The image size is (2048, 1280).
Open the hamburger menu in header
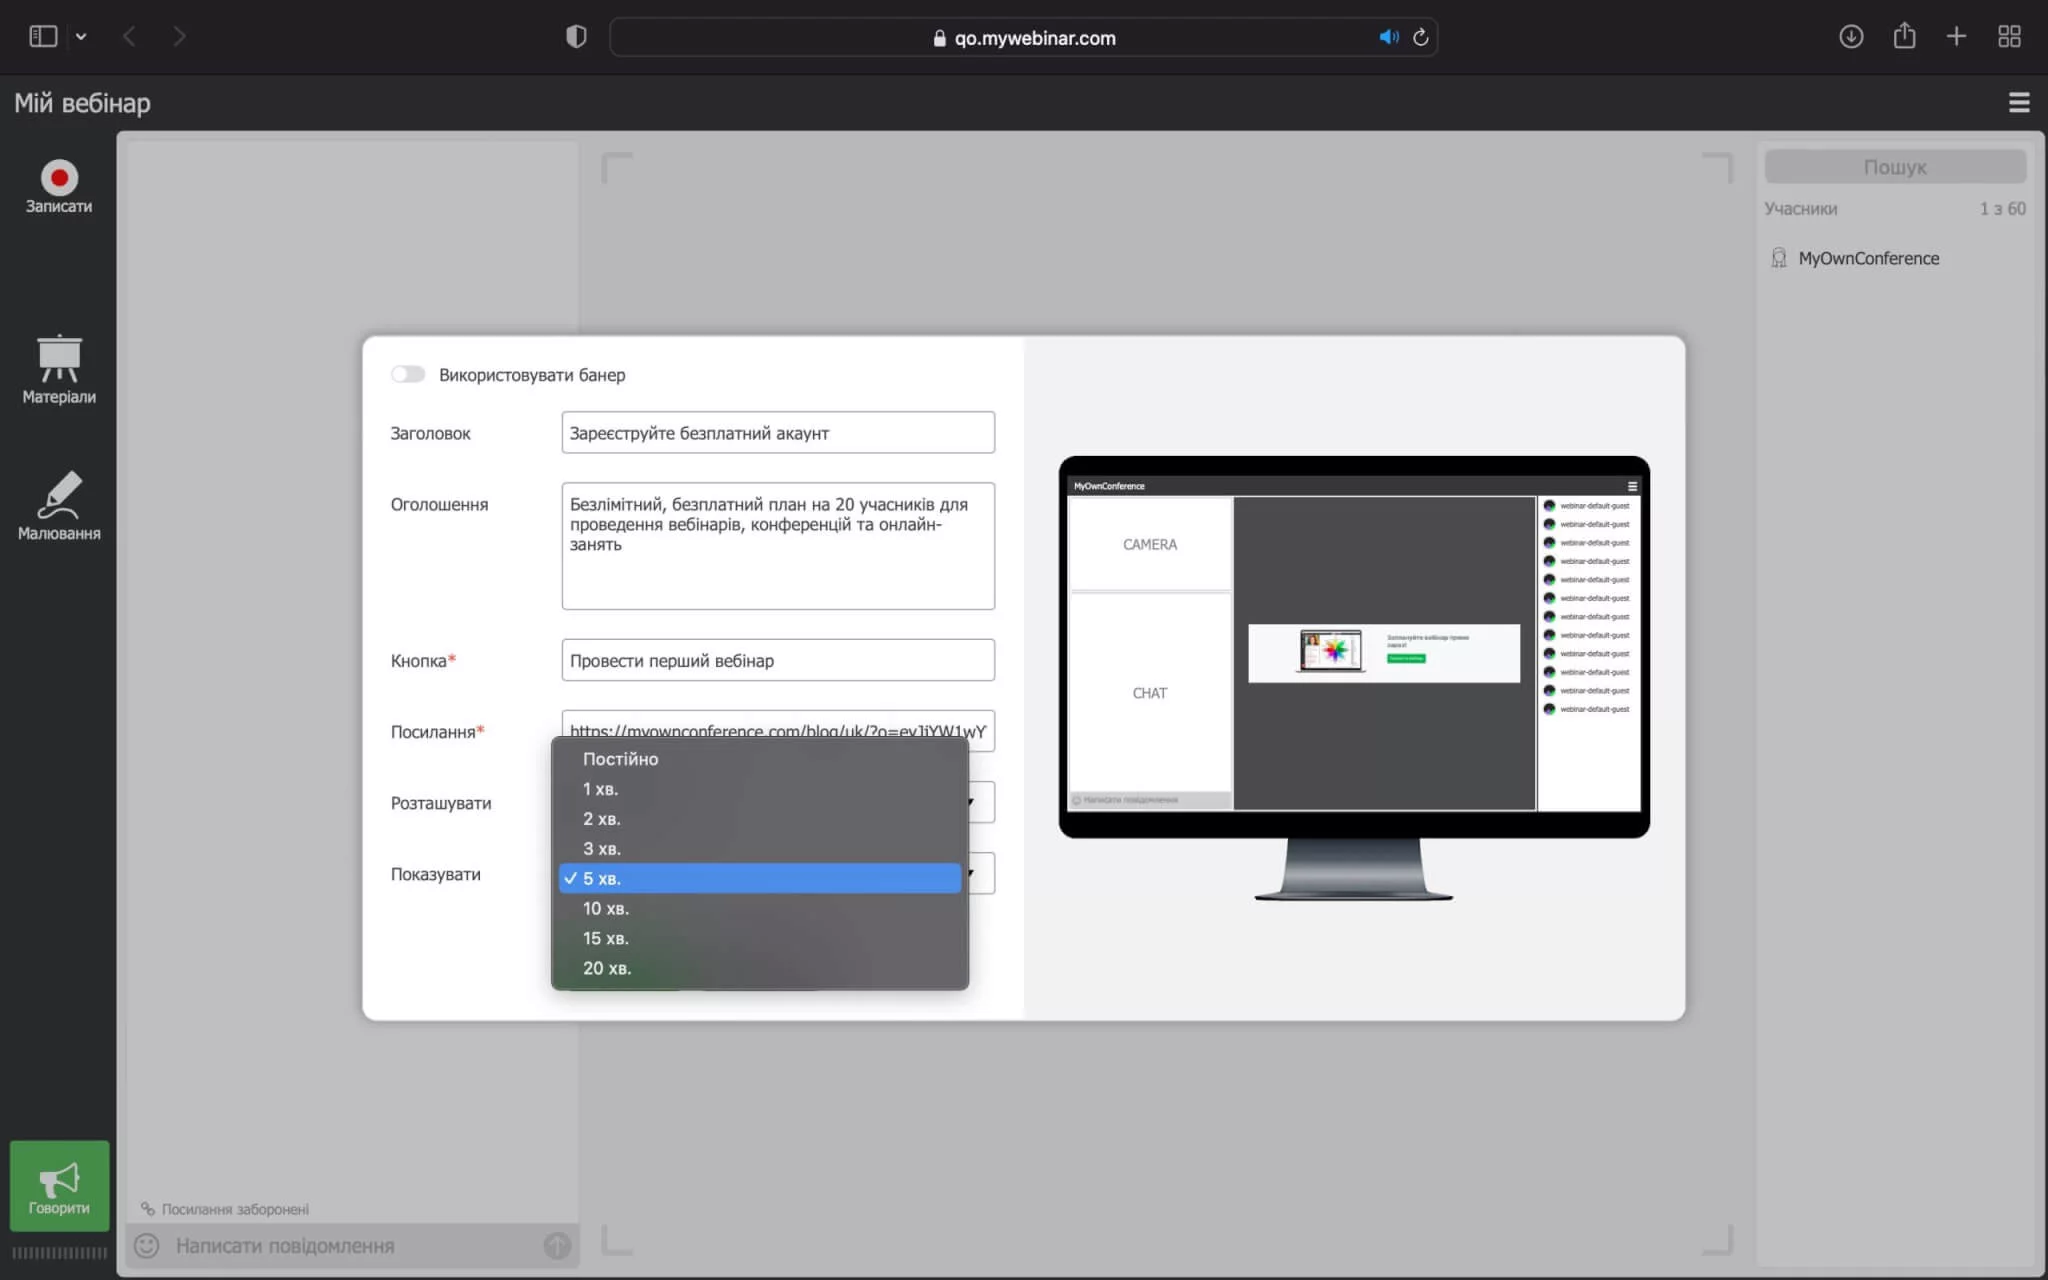tap(2019, 102)
